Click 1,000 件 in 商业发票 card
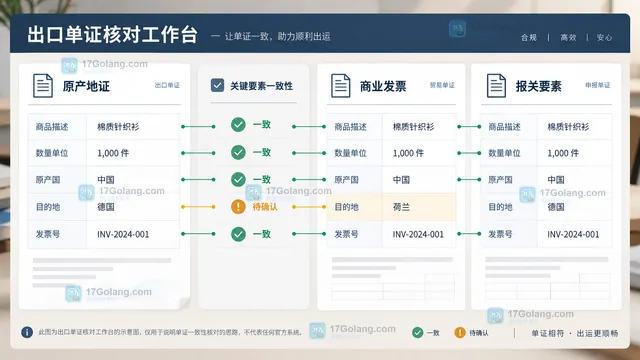 [x=408, y=153]
